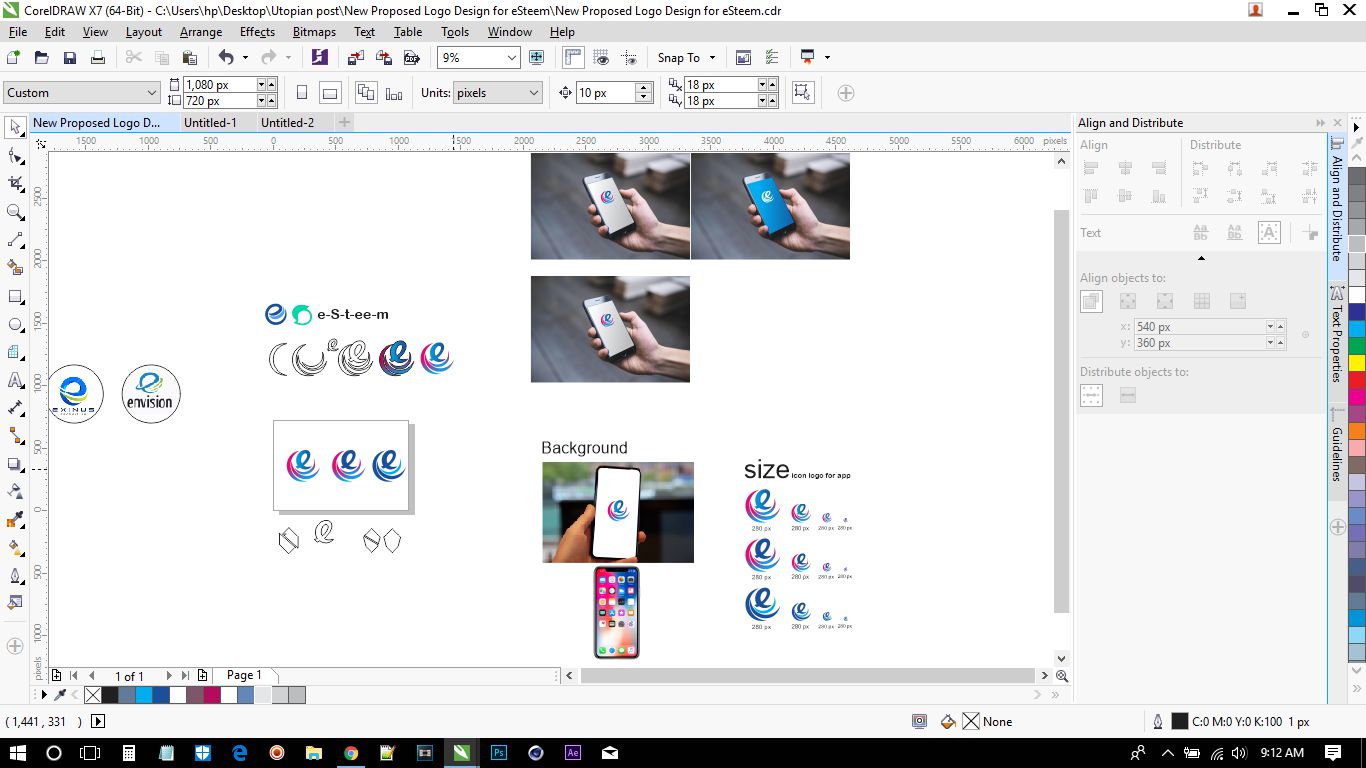This screenshot has width=1366, height=768.
Task: Select the Zoom tool in toolbox
Action: click(x=15, y=212)
